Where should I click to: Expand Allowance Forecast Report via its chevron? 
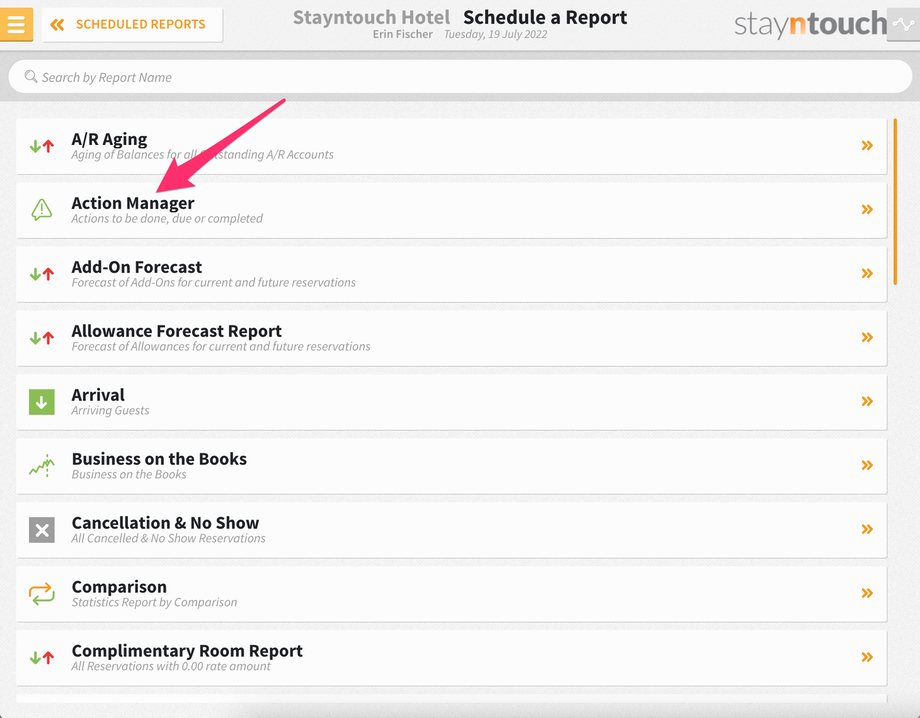[867, 337]
